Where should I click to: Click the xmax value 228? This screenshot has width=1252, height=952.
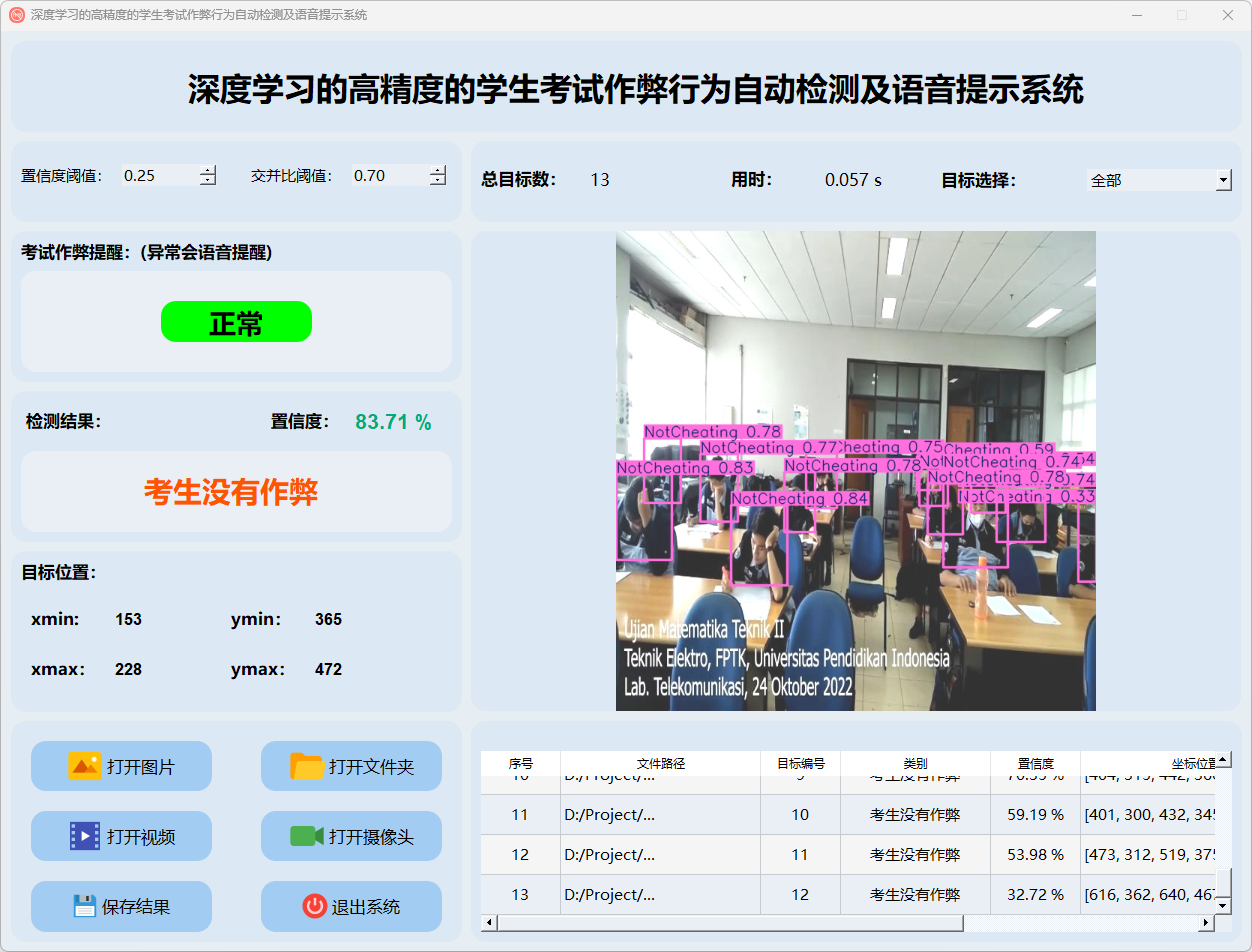(x=129, y=670)
